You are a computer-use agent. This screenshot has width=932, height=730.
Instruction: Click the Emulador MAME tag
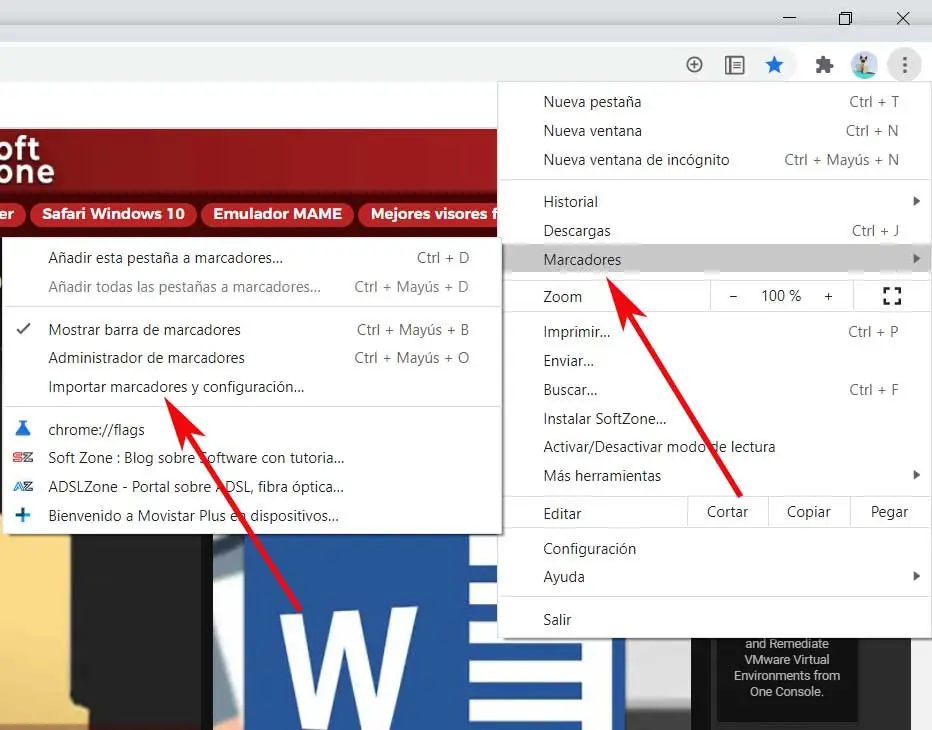tap(278, 214)
